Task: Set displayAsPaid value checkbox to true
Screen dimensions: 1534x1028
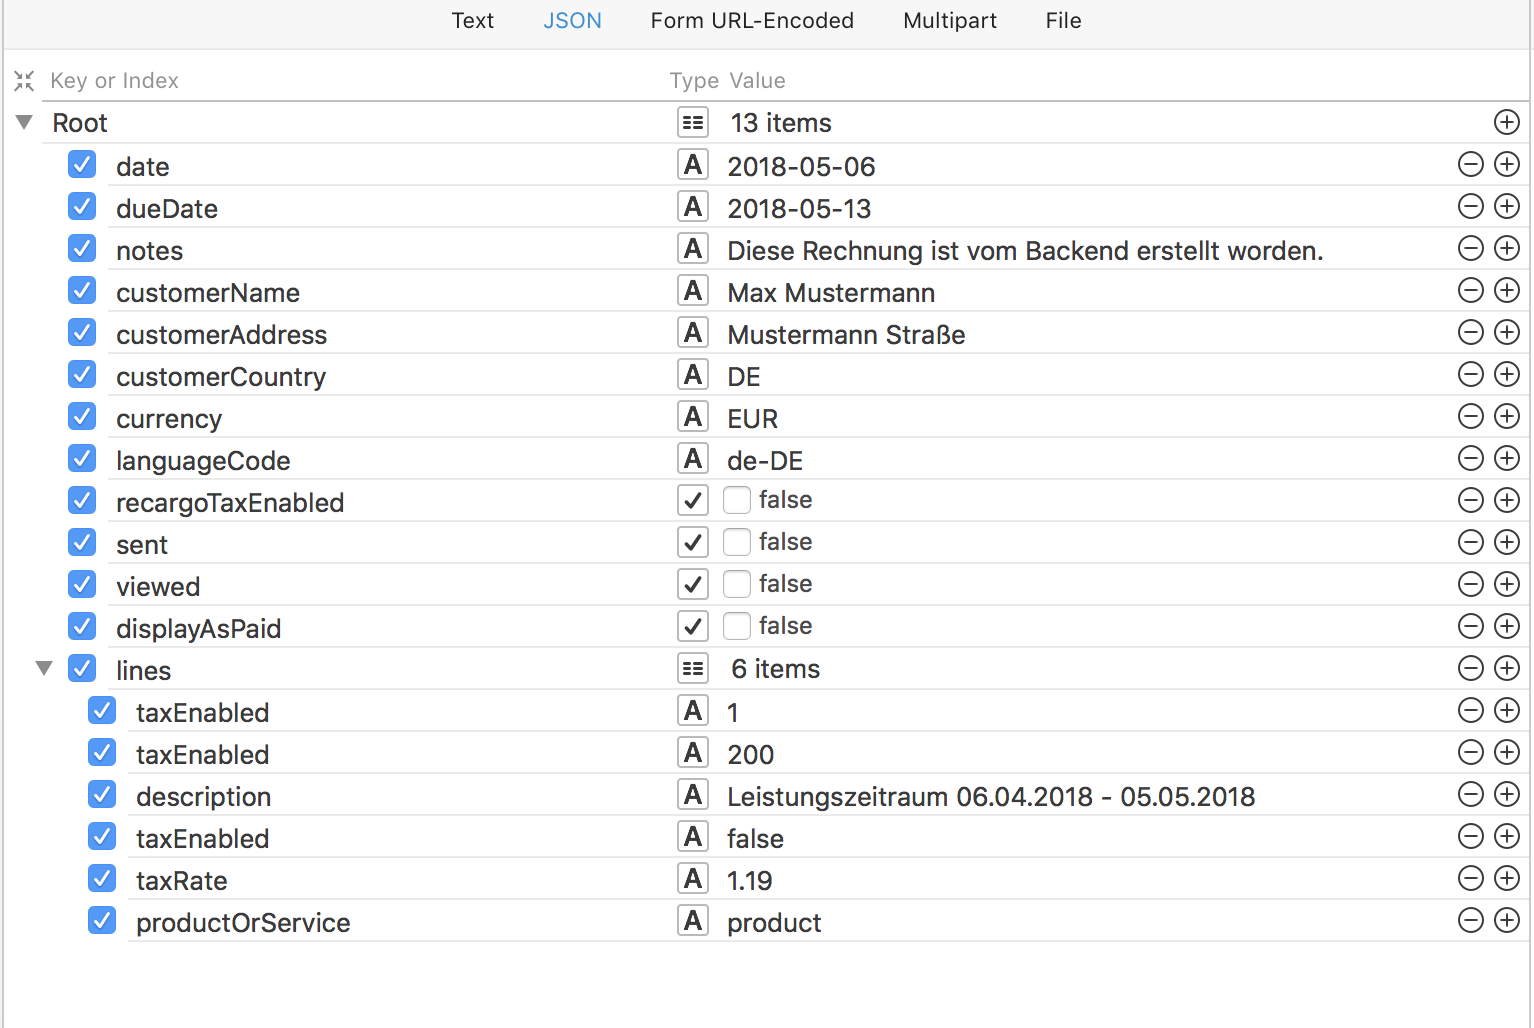Action: [x=737, y=626]
